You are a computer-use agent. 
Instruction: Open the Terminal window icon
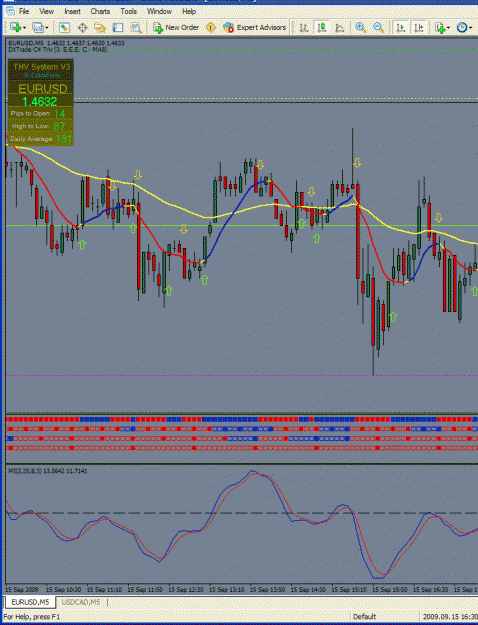118,28
